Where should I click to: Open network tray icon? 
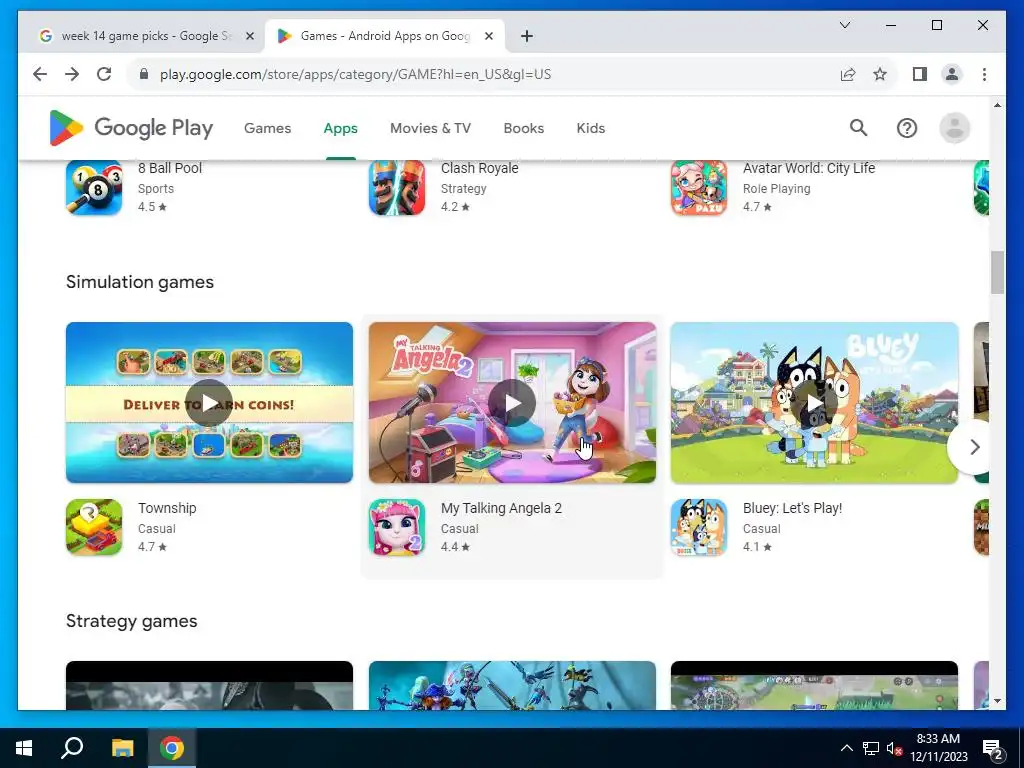coord(871,748)
